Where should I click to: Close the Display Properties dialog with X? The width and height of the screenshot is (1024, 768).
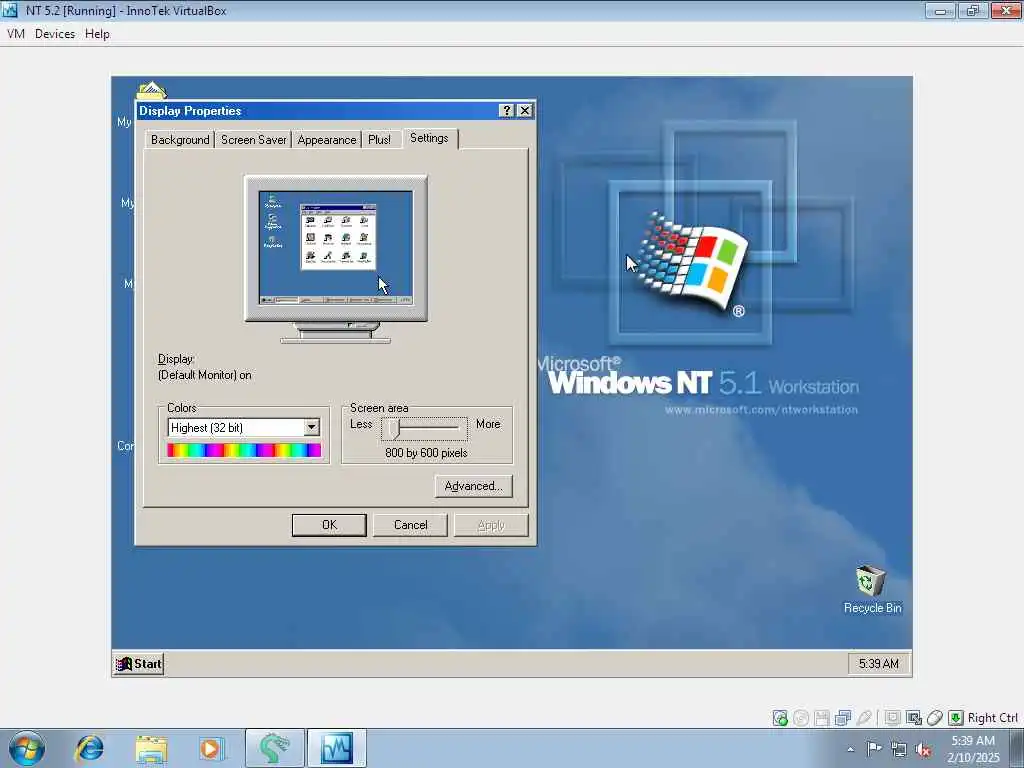point(524,110)
